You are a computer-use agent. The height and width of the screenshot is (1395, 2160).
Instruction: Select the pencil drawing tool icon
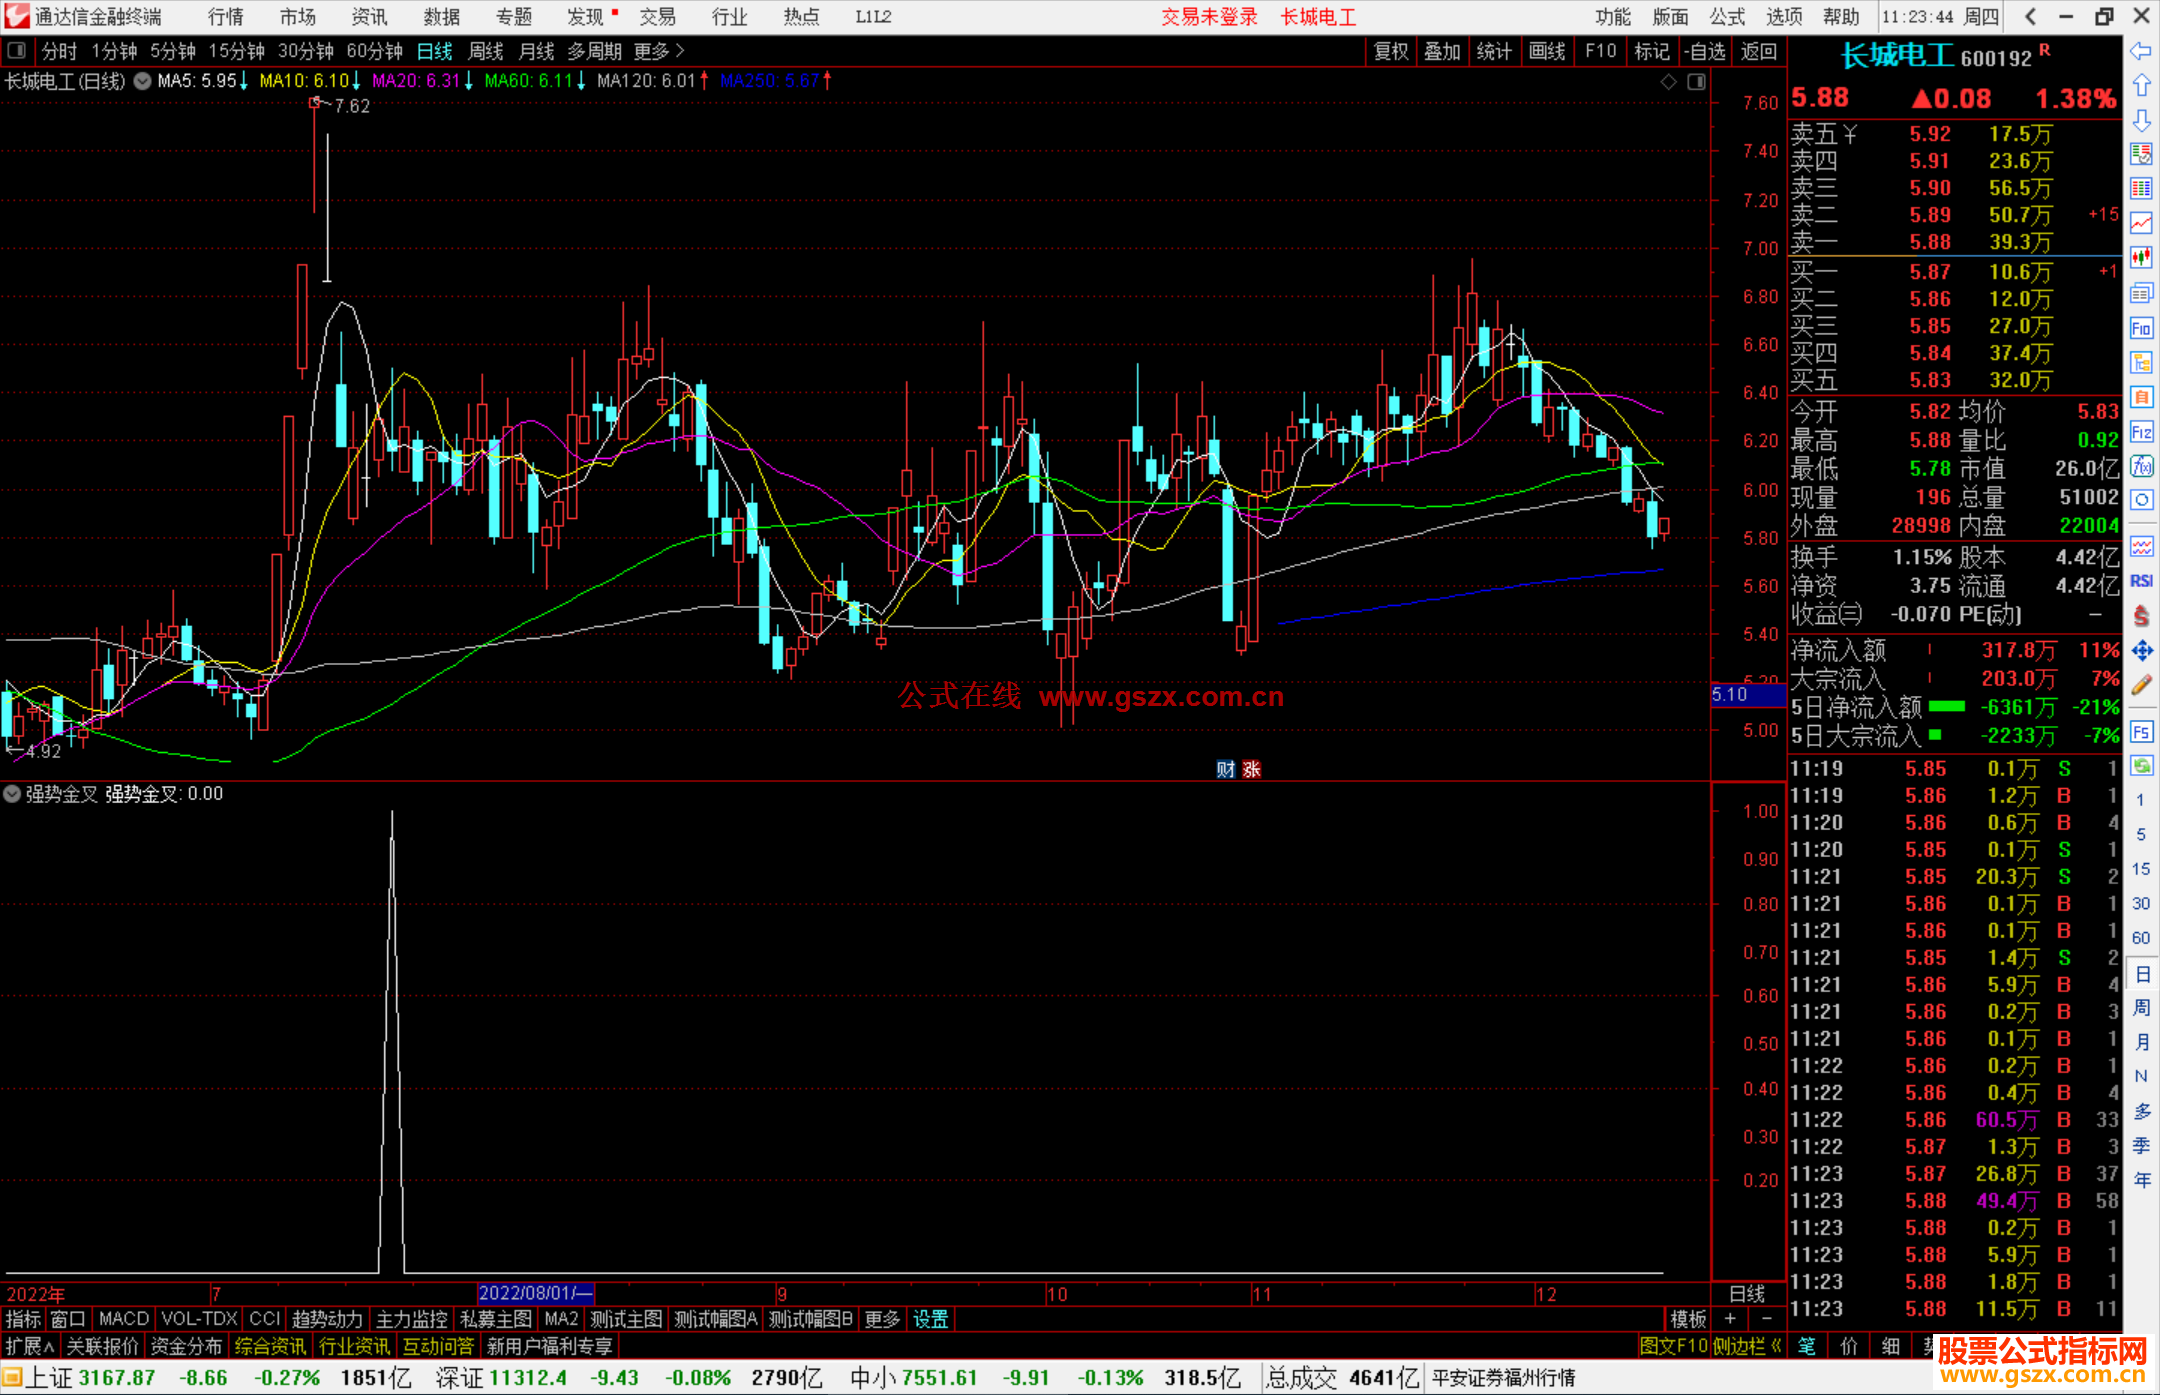2140,685
